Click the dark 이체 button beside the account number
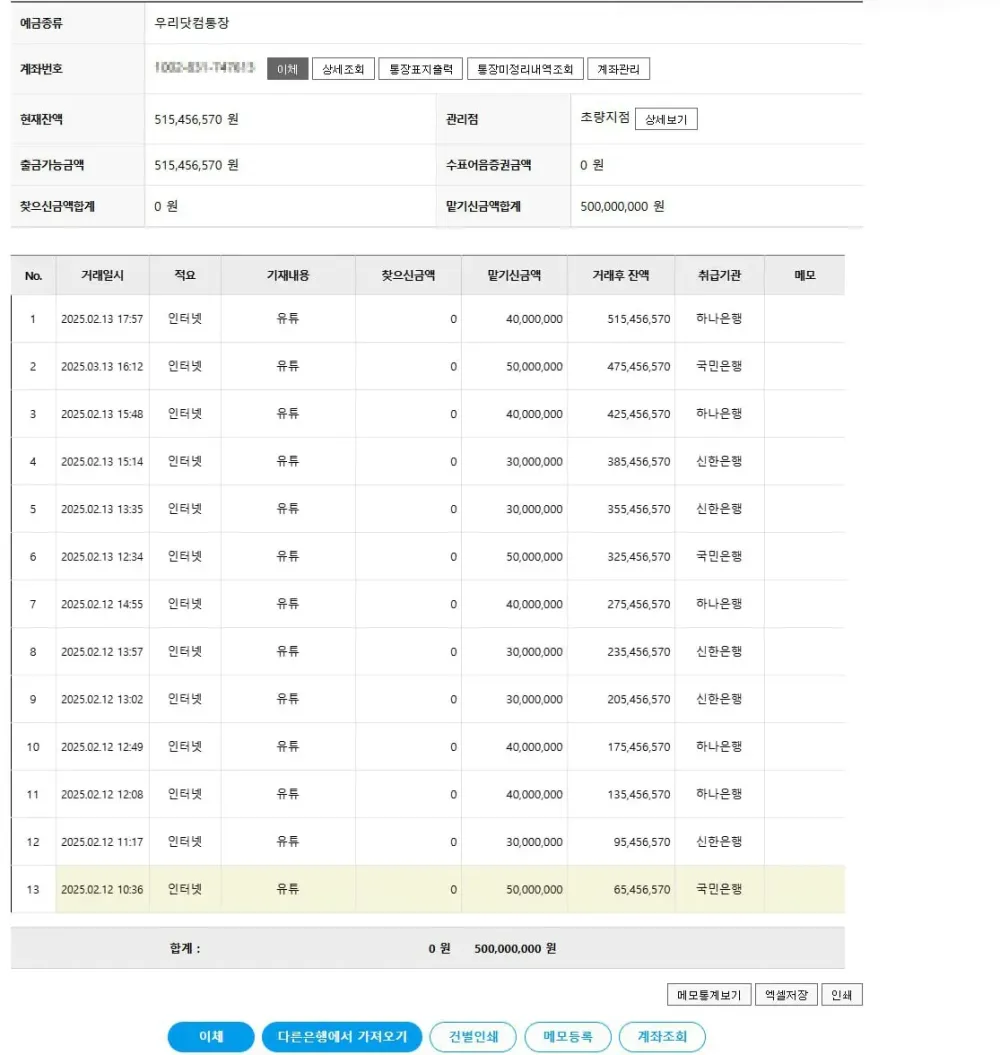The image size is (1000, 1055). [287, 69]
